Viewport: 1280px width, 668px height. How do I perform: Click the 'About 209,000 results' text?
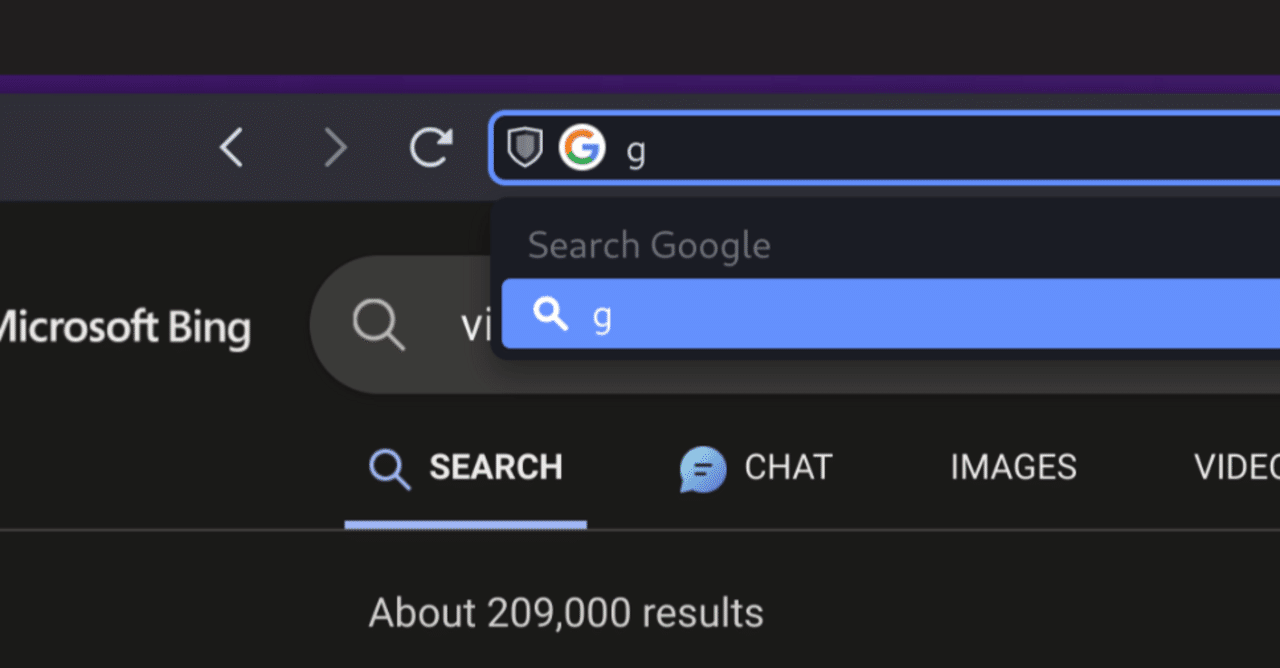coord(566,612)
